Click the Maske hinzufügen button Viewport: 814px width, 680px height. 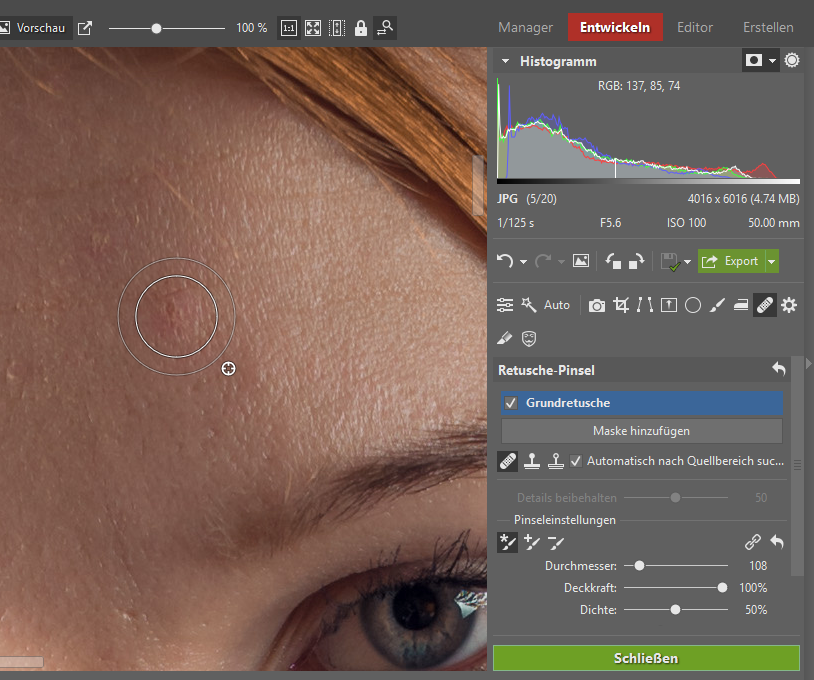642,431
